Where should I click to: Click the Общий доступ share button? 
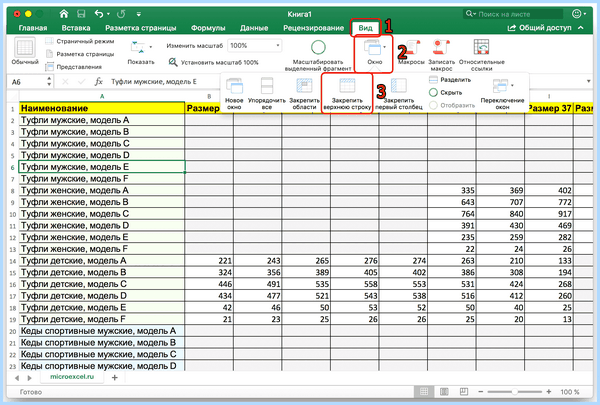click(539, 28)
